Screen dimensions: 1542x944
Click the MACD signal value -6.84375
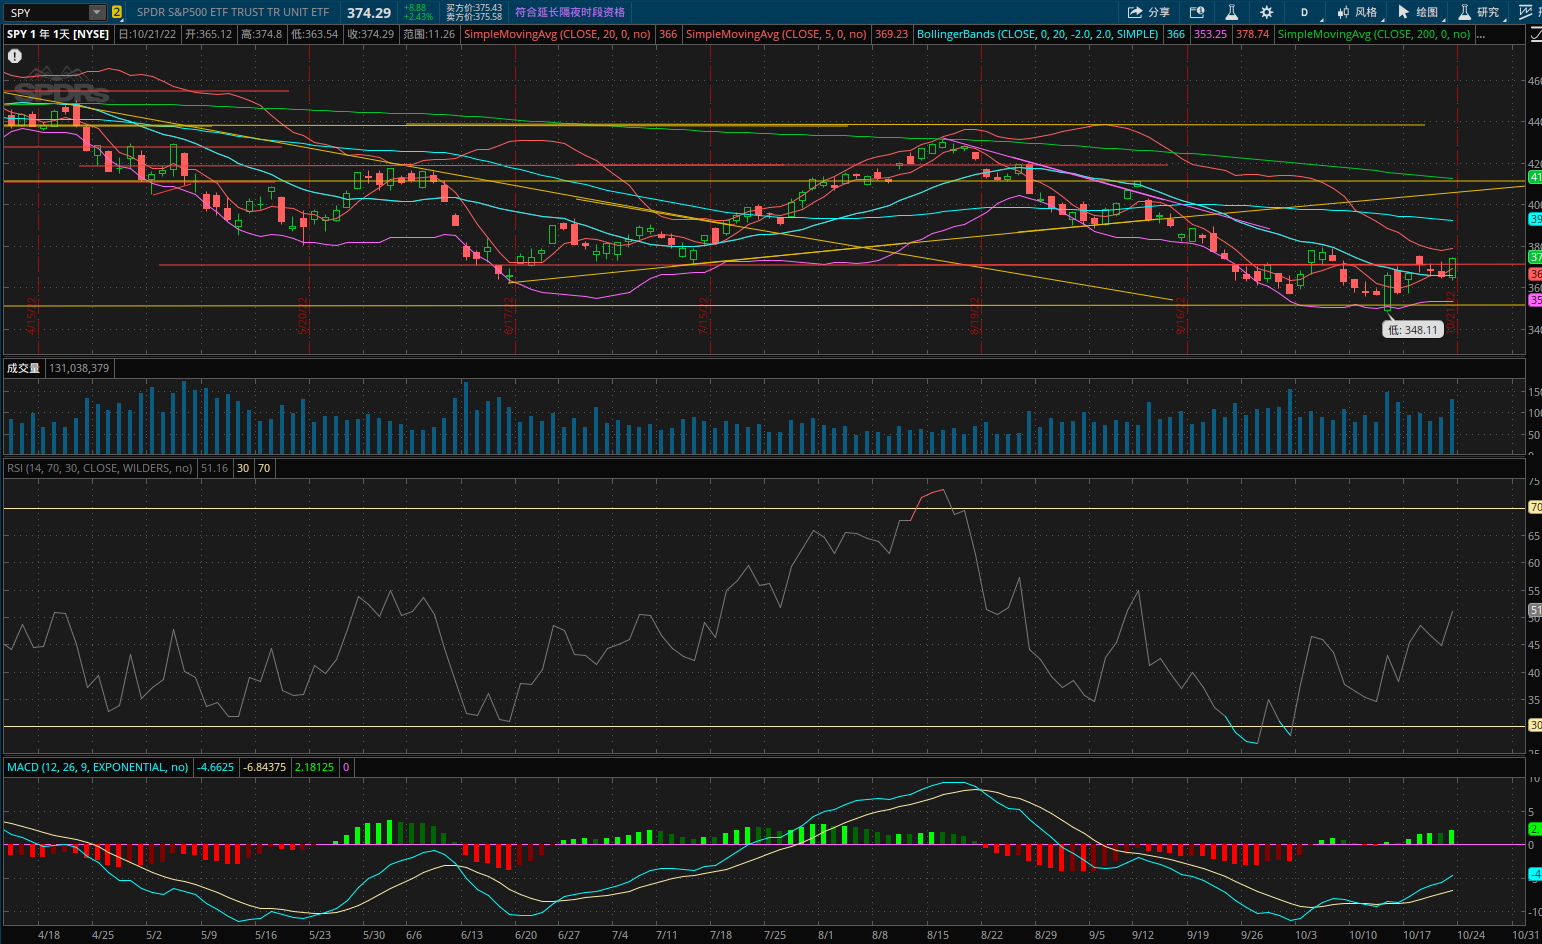pos(265,767)
